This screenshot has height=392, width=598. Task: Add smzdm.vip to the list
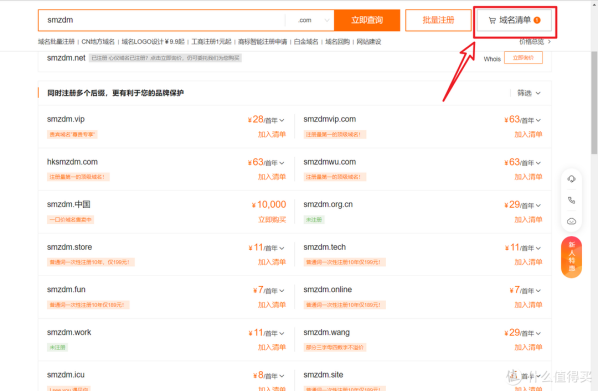272,134
